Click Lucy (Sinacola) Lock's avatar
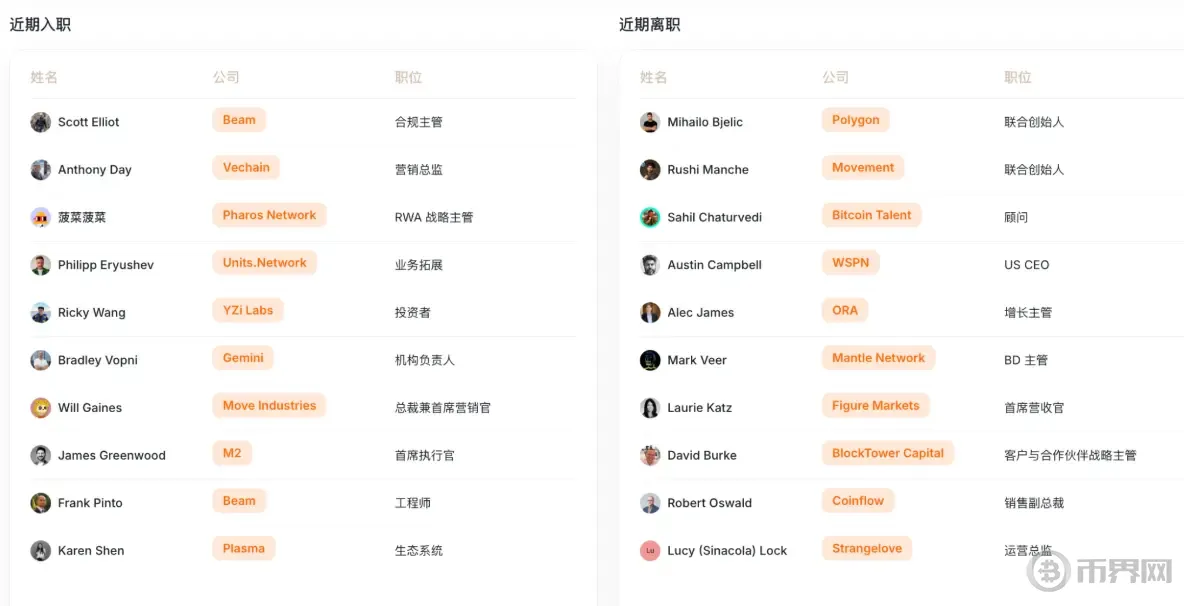This screenshot has width=1184, height=606. coord(652,550)
